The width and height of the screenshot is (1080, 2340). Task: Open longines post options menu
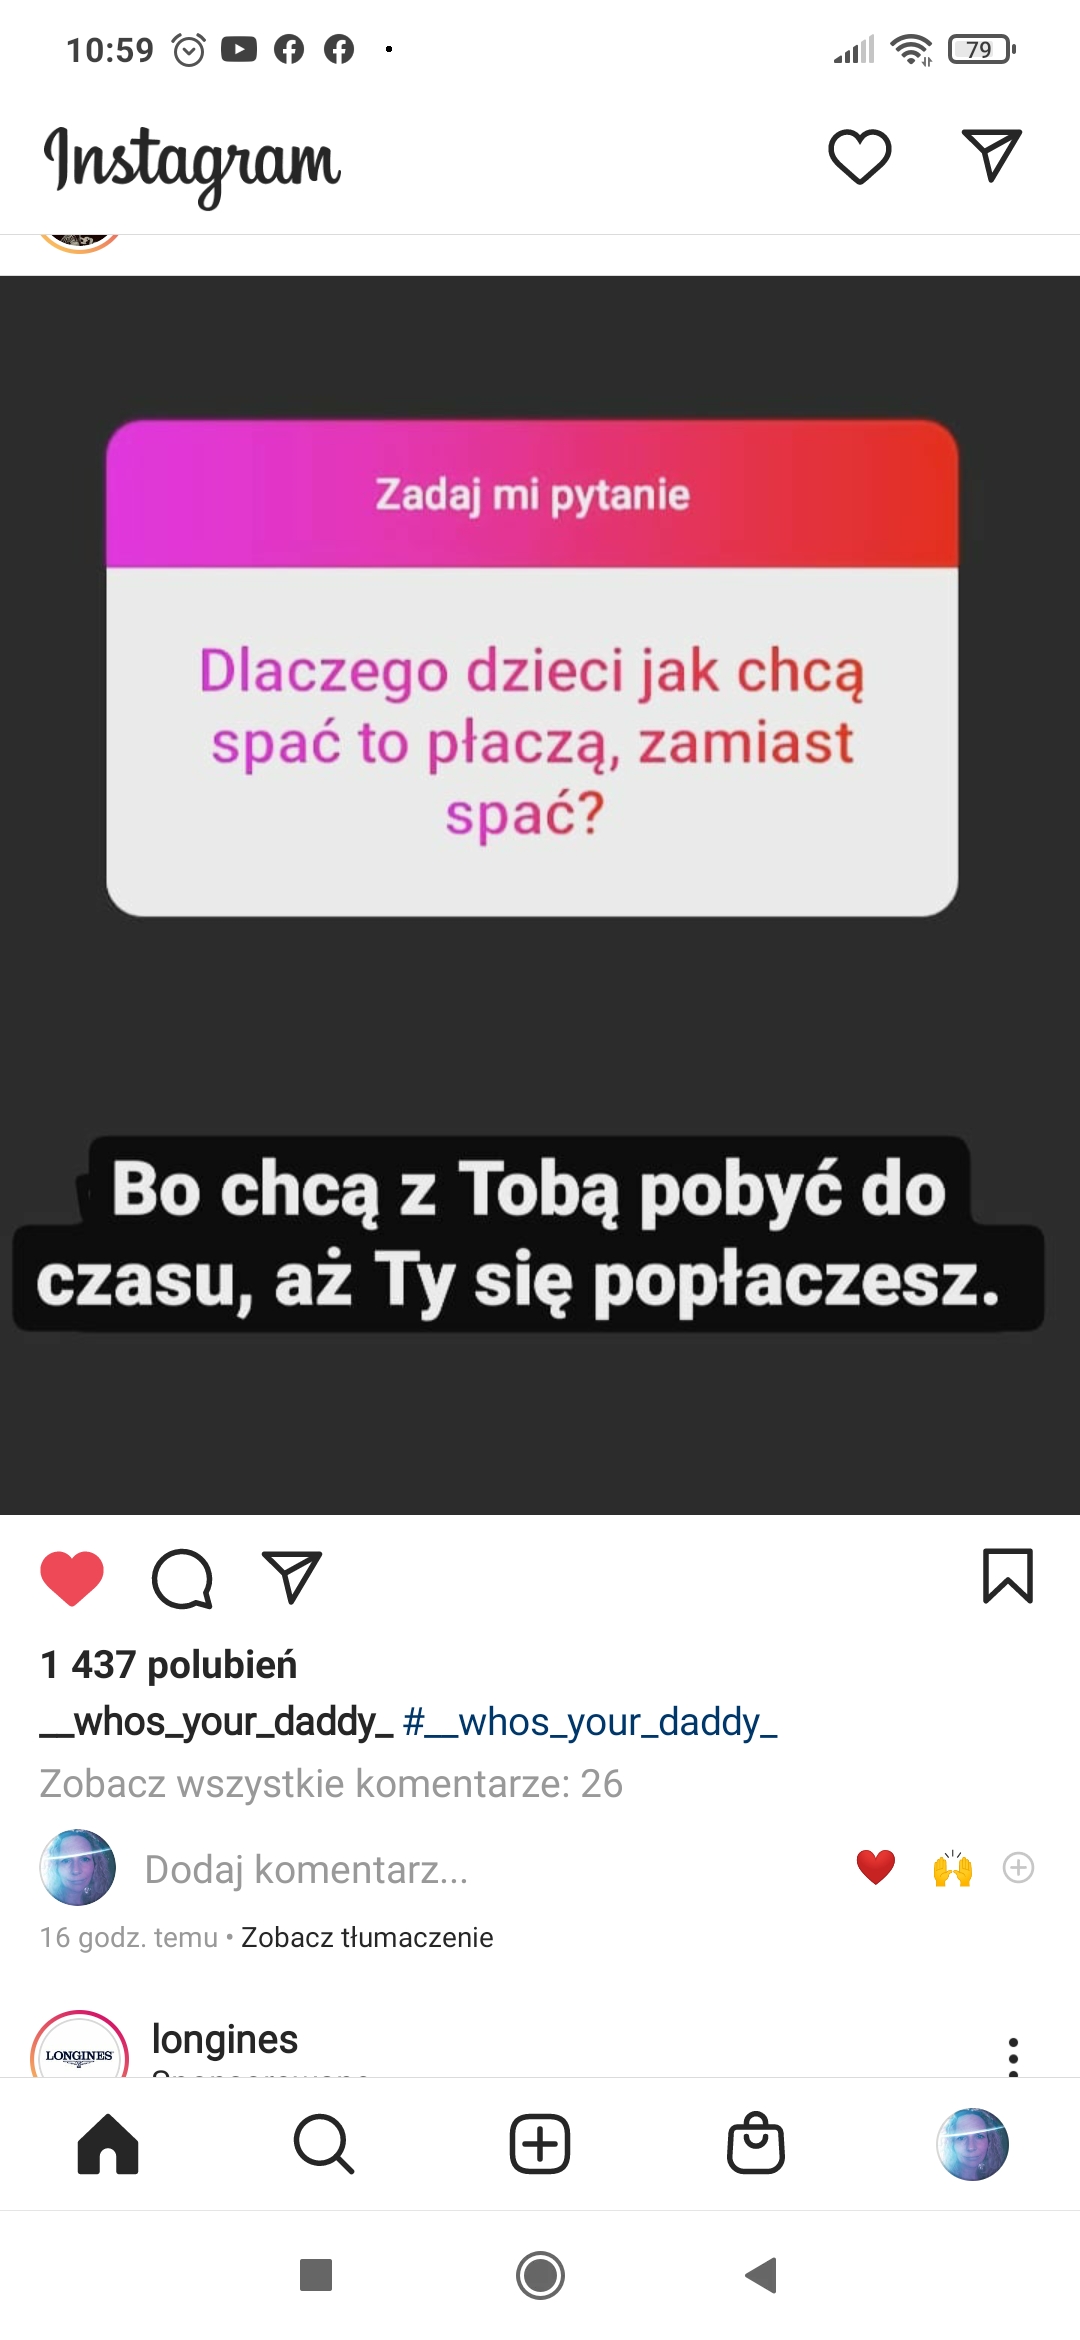tap(1013, 2056)
